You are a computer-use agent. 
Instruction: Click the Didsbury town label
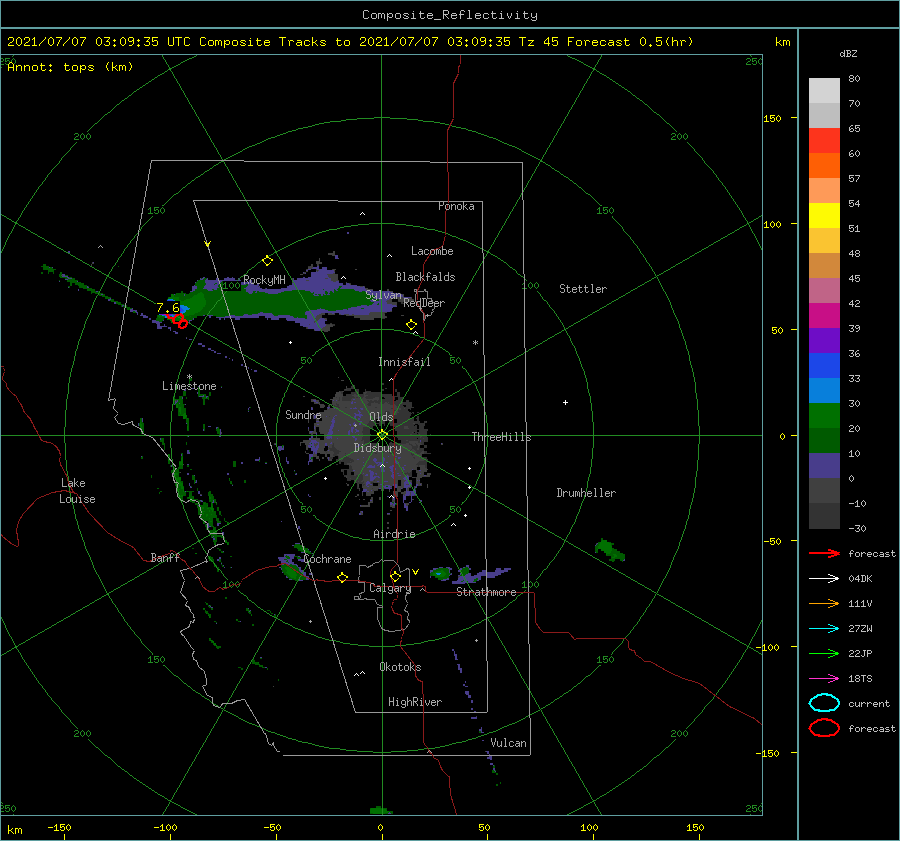coord(378,448)
